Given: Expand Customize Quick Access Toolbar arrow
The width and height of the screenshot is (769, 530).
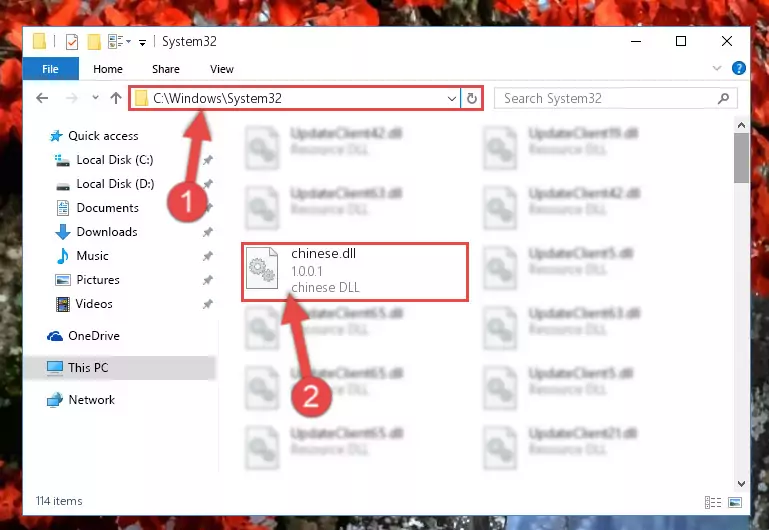Looking at the screenshot, I should [142, 43].
